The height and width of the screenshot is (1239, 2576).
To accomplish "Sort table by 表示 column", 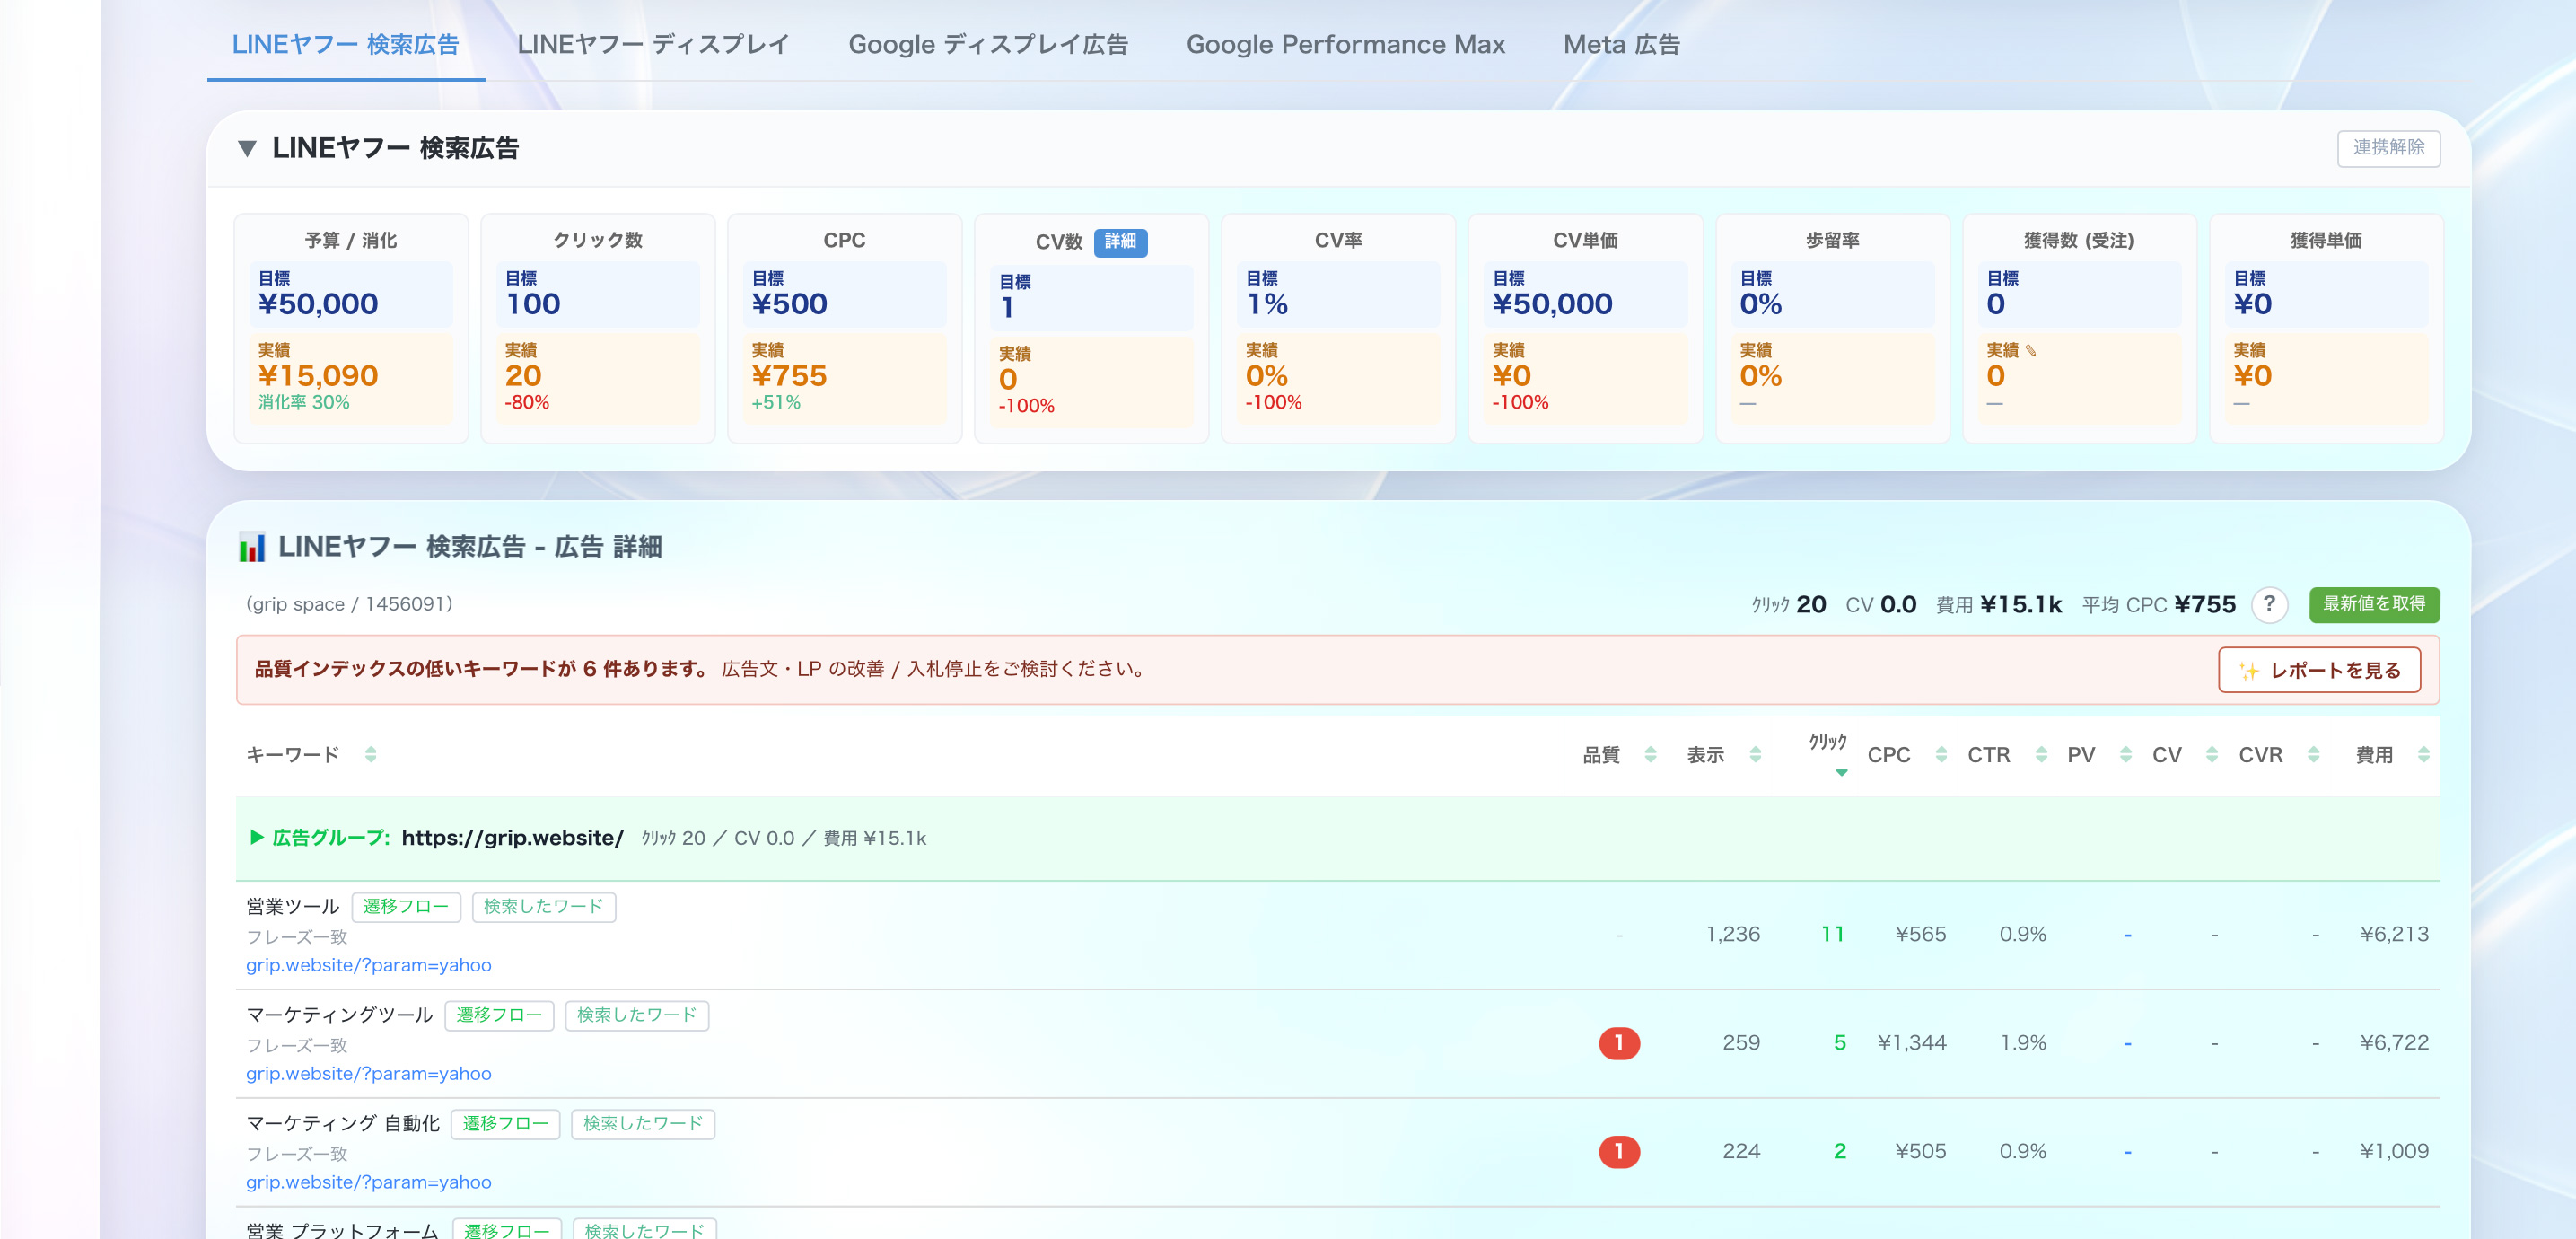I will pyautogui.click(x=1755, y=755).
